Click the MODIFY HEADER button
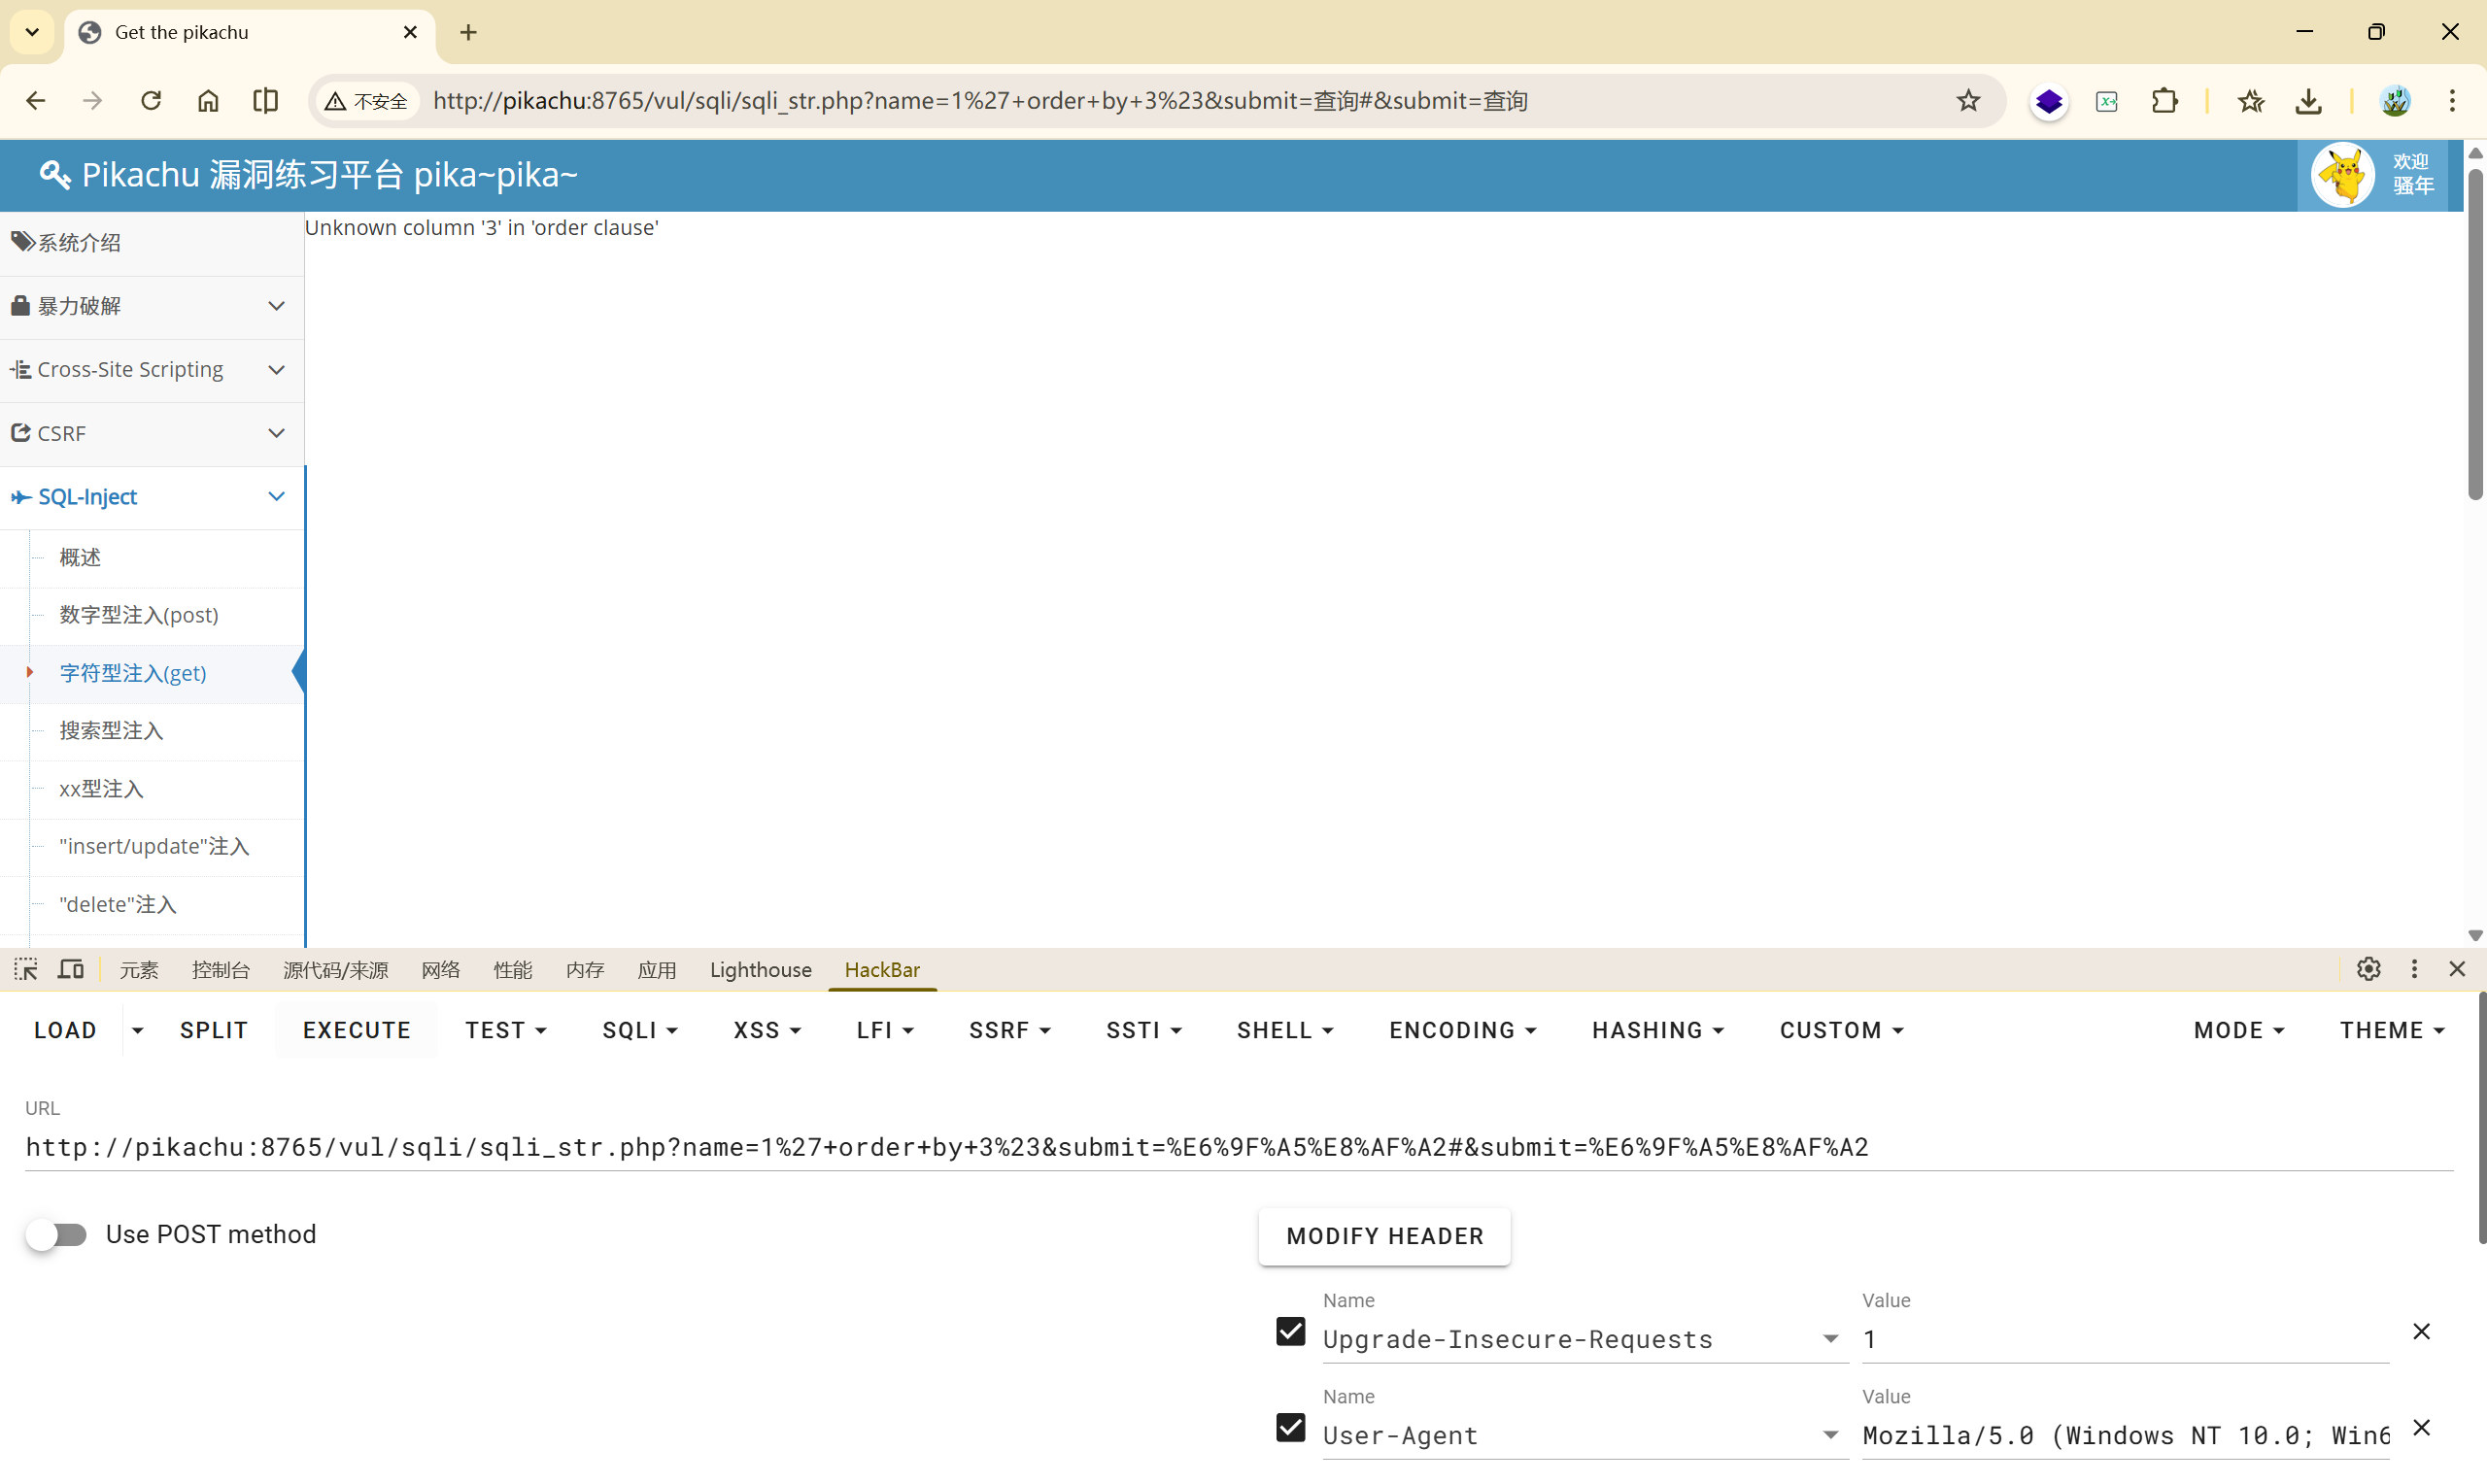The image size is (2487, 1484). pyautogui.click(x=1384, y=1236)
